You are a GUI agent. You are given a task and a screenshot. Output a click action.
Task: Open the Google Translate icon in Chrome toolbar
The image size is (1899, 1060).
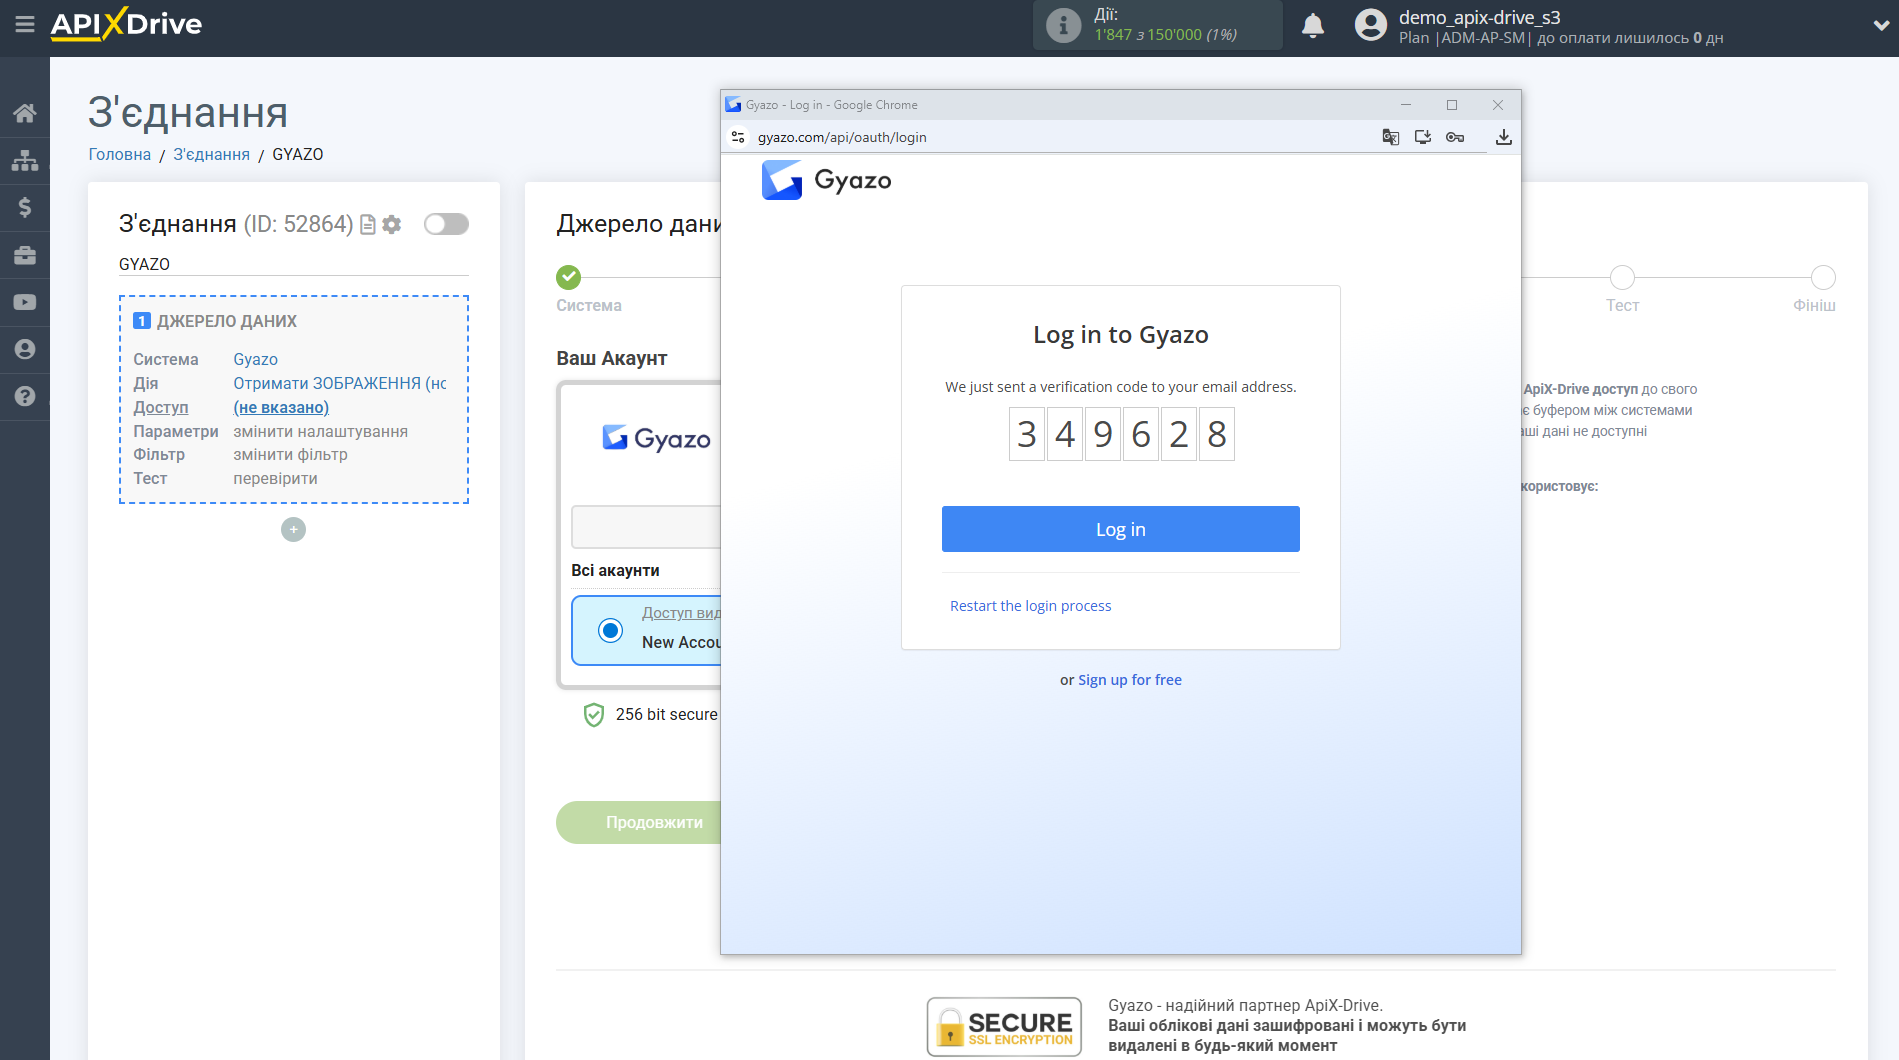tap(1390, 137)
